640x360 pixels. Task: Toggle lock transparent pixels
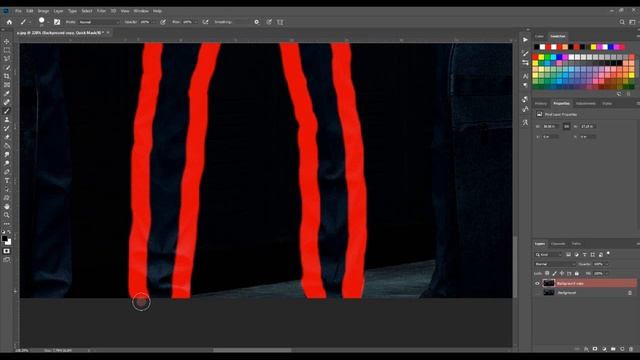click(x=547, y=273)
